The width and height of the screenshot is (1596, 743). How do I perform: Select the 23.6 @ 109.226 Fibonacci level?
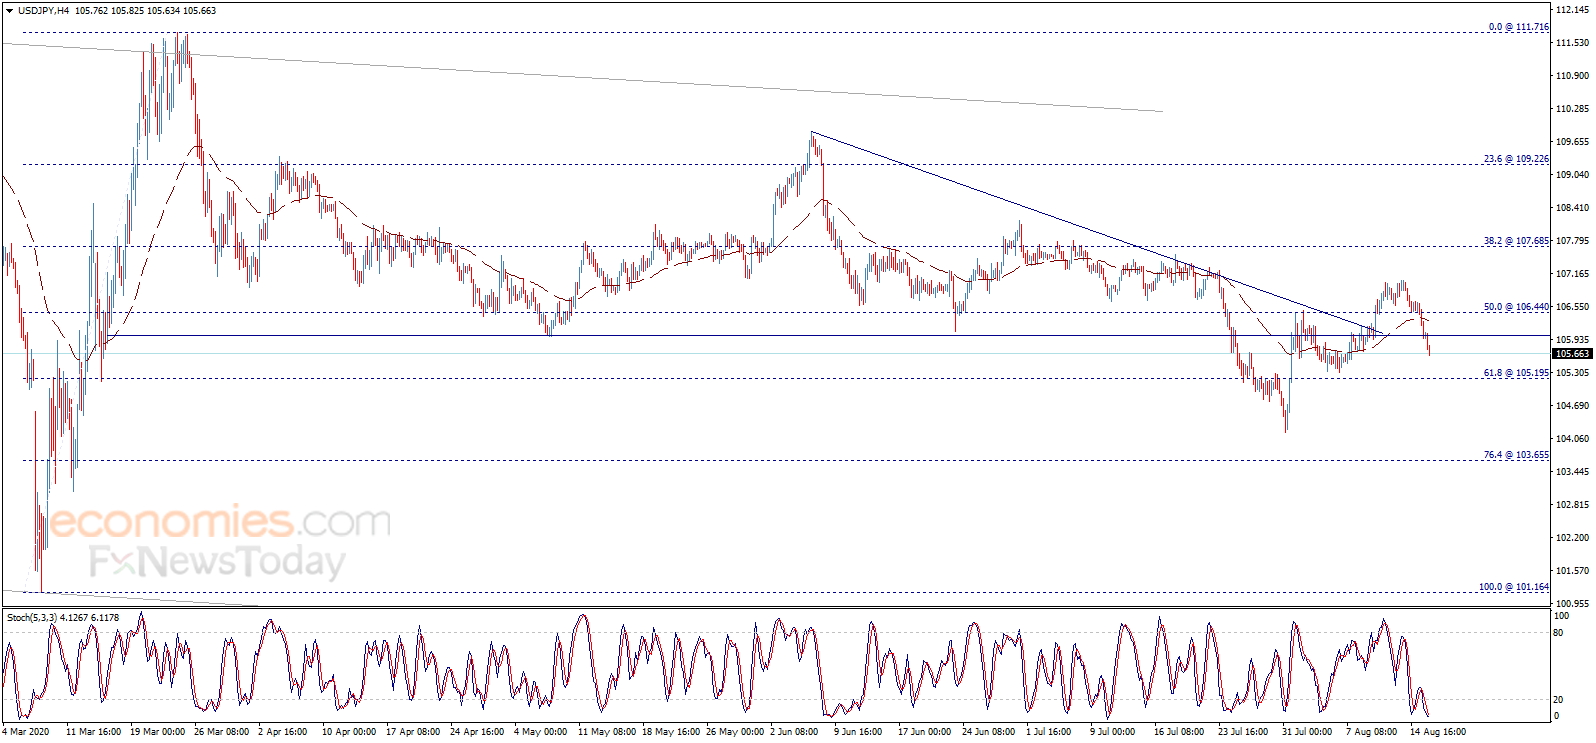(1516, 159)
